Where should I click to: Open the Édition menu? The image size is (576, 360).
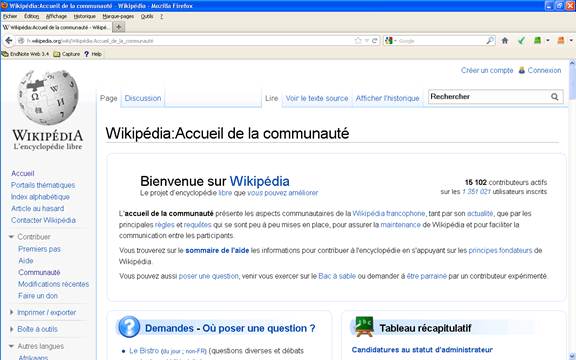point(32,16)
